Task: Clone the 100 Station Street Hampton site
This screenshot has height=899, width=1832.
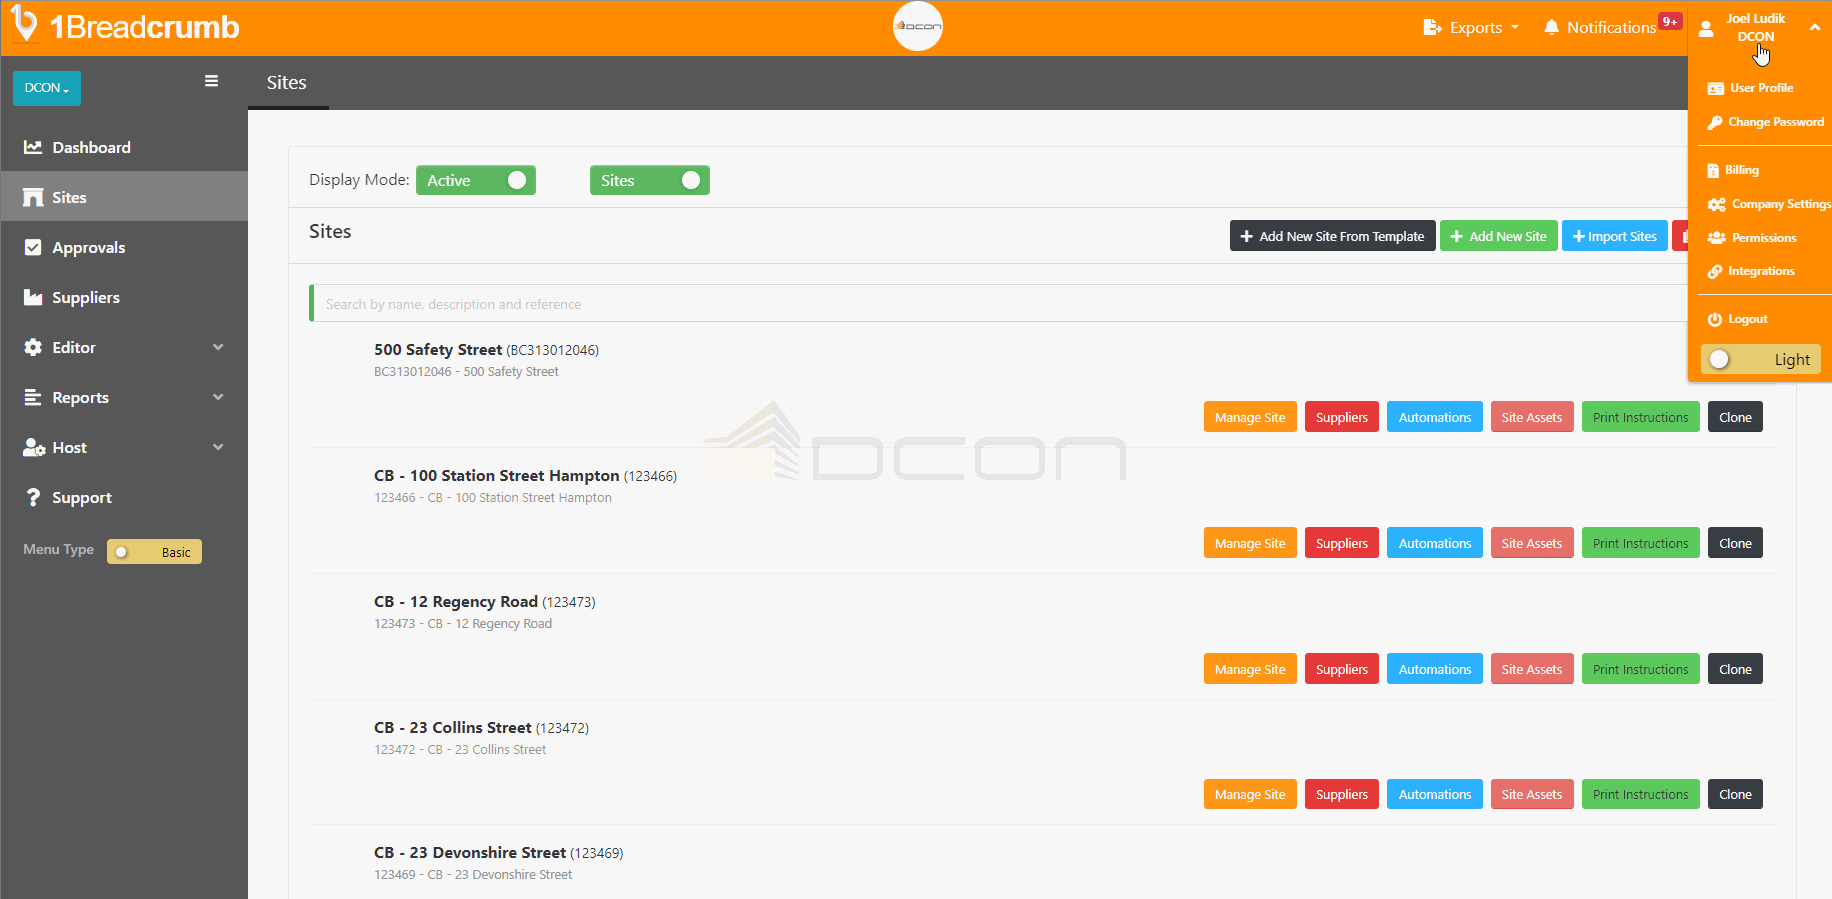Action: 1735,543
